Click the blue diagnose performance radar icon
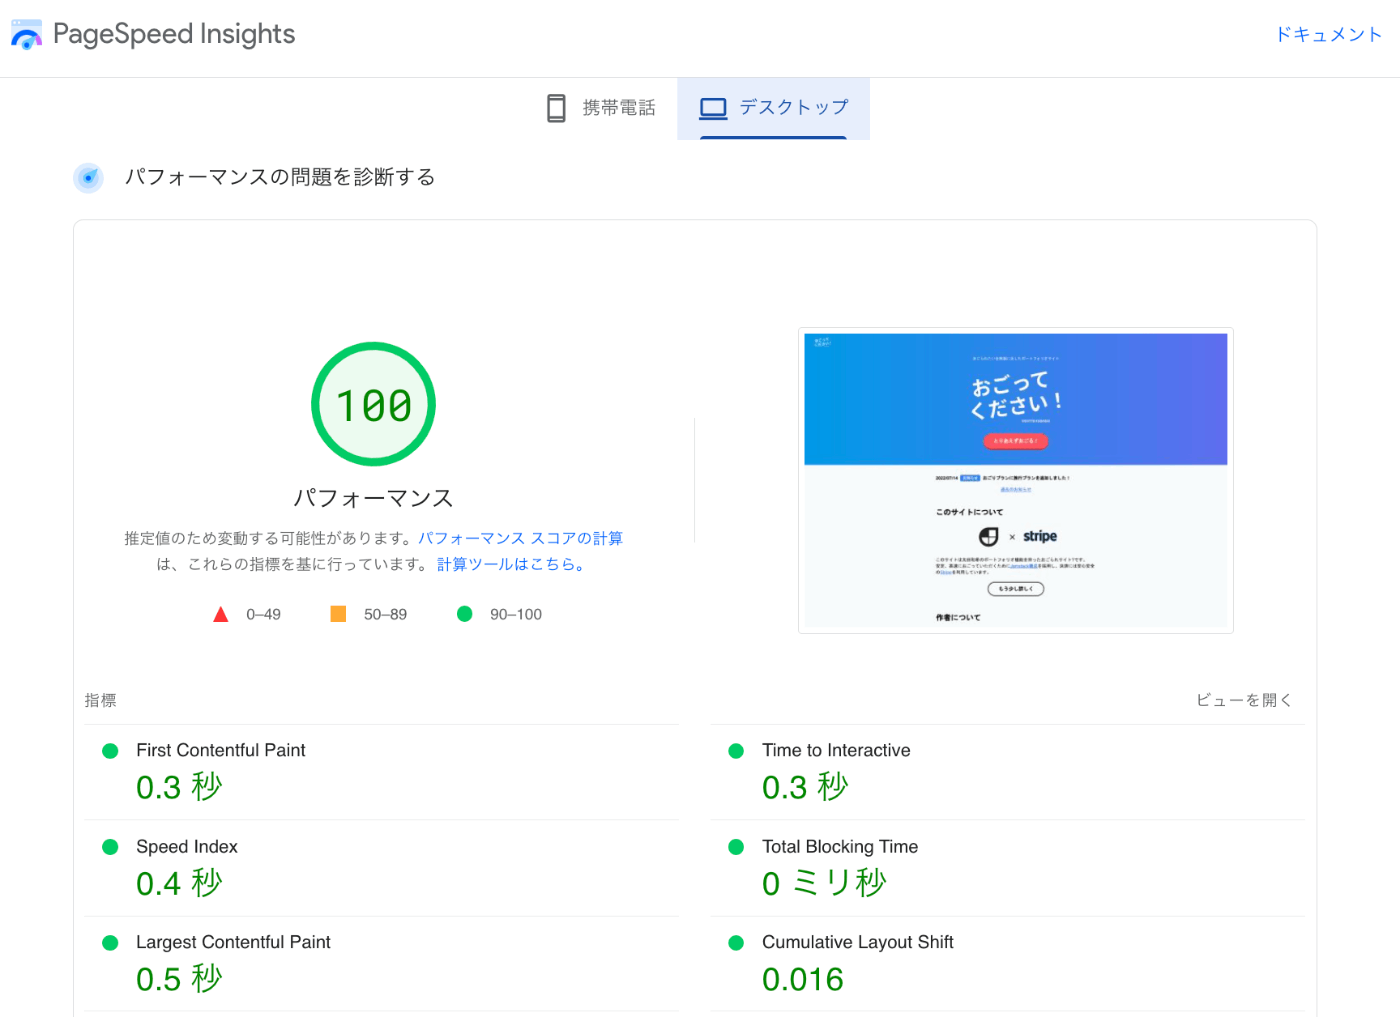Image resolution: width=1400 pixels, height=1017 pixels. pyautogui.click(x=89, y=178)
